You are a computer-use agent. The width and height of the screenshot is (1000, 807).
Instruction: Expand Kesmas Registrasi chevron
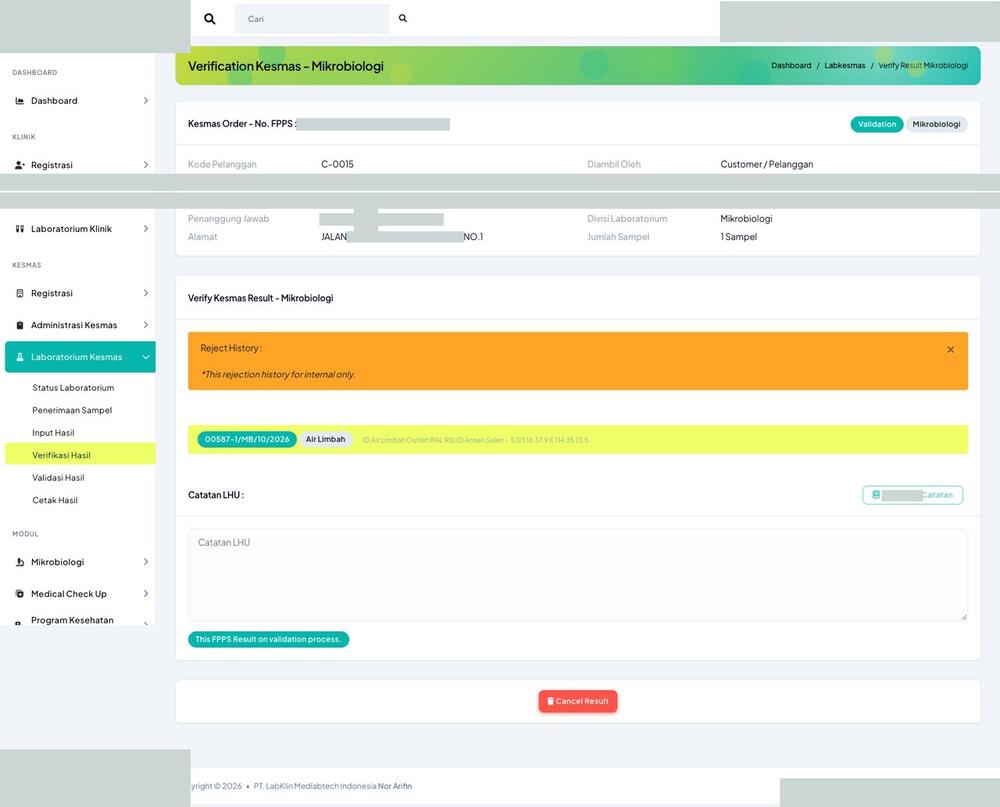point(145,293)
